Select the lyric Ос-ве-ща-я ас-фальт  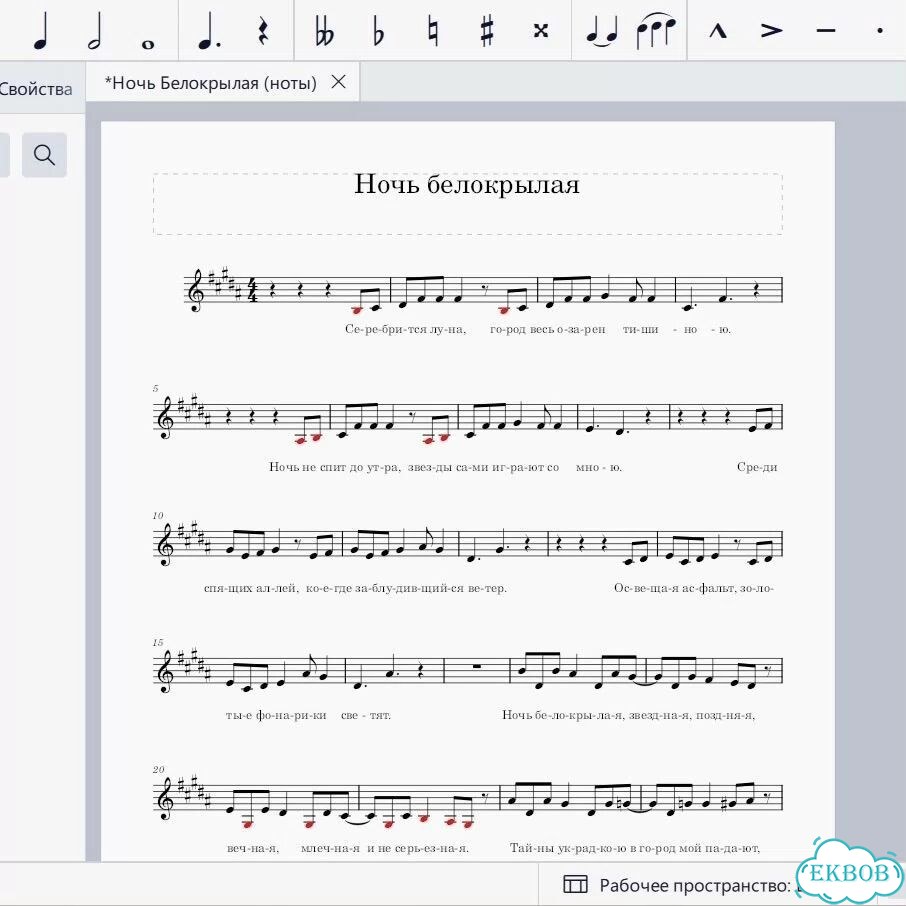pyautogui.click(x=675, y=588)
